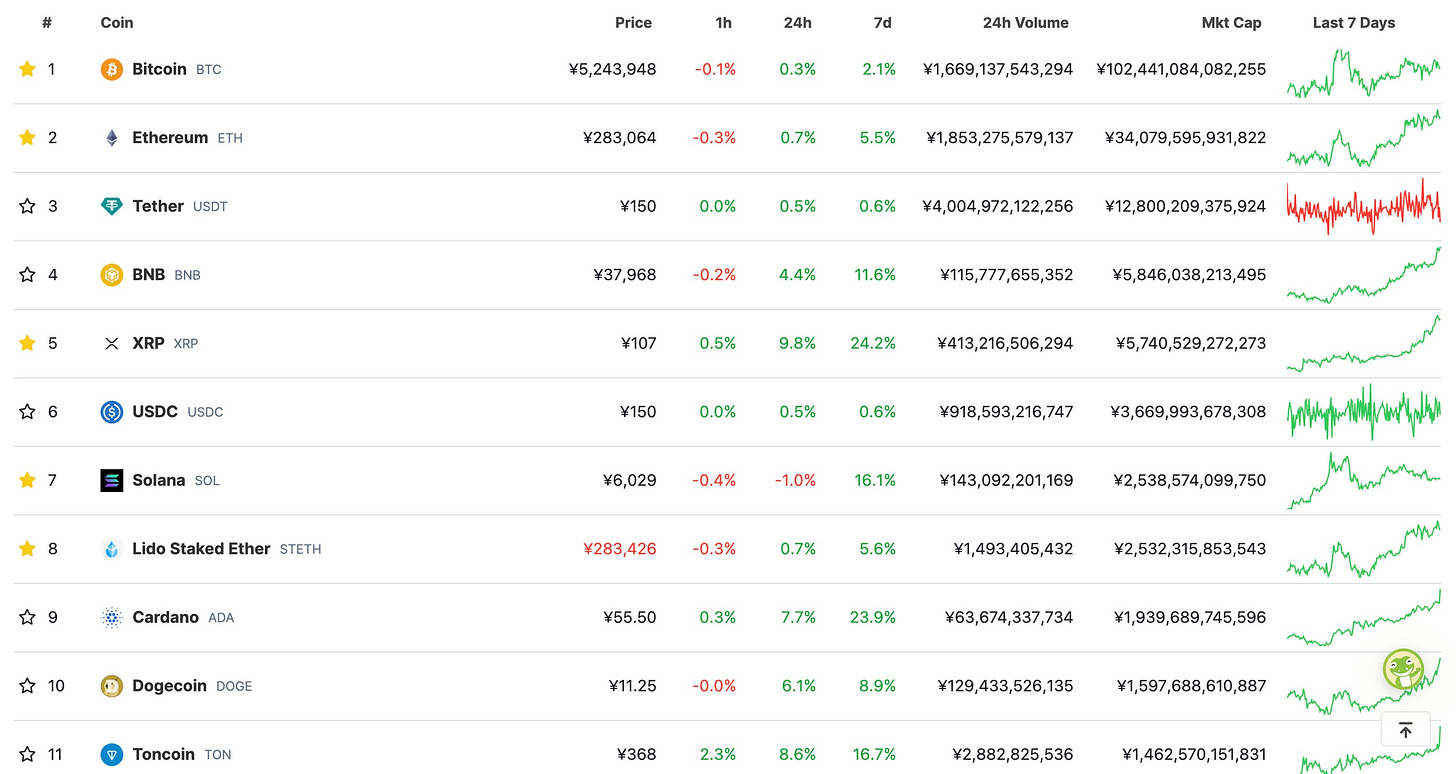Sort by the 1h change header
The width and height of the screenshot is (1456, 774).
click(724, 22)
